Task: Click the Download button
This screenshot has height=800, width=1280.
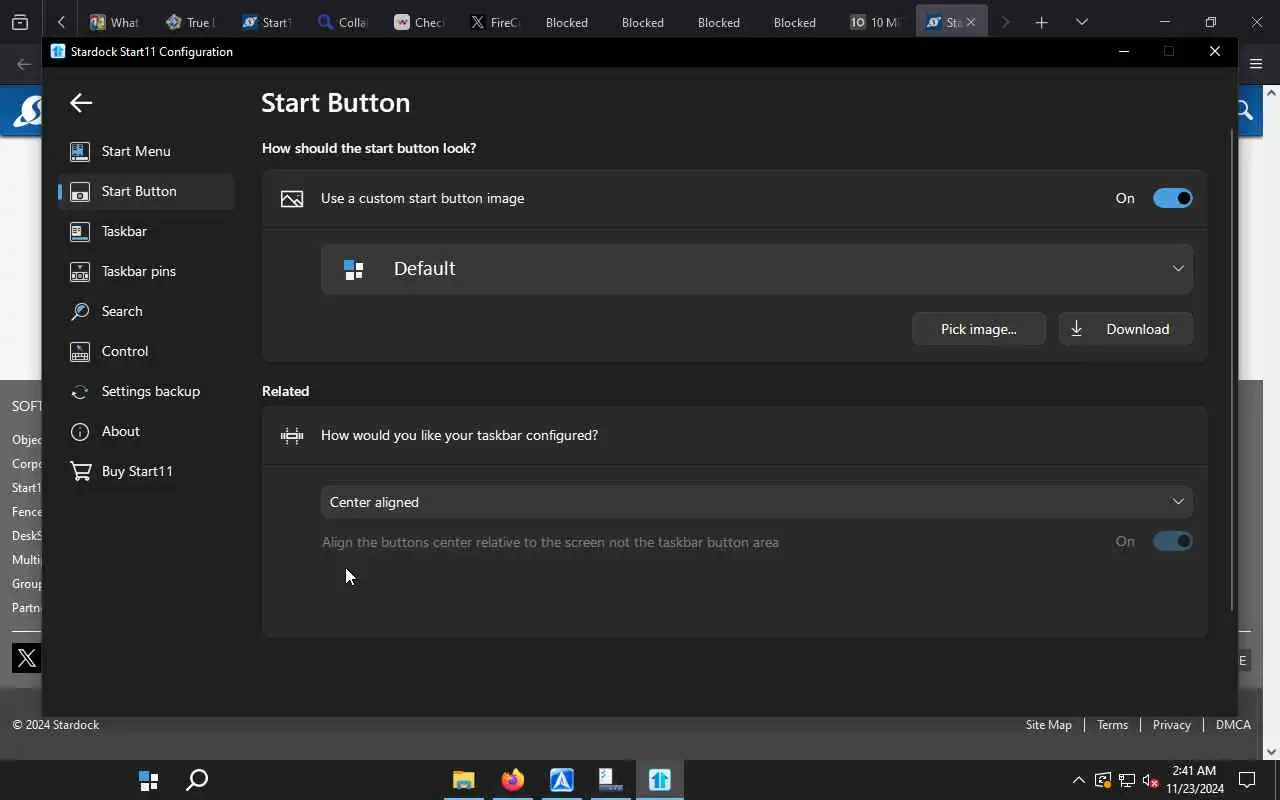Action: coord(1125,329)
